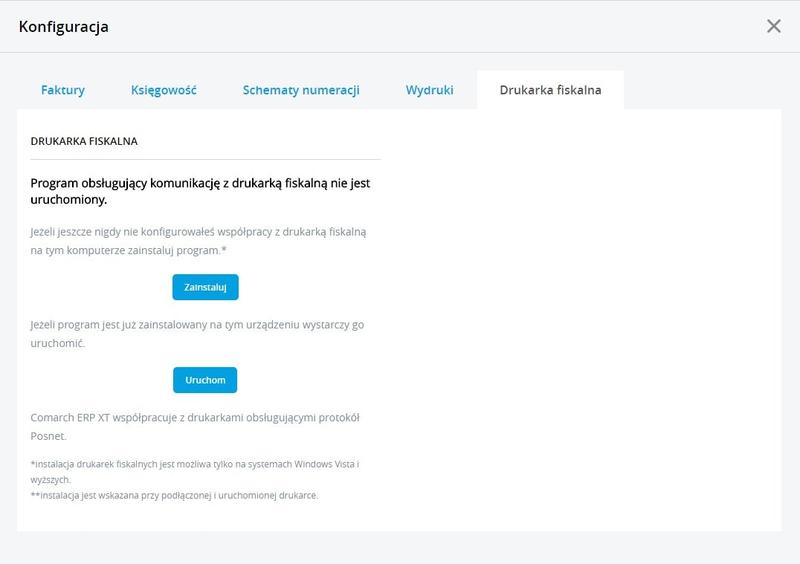
Task: Click the empty white area right of the text
Action: click(x=580, y=320)
